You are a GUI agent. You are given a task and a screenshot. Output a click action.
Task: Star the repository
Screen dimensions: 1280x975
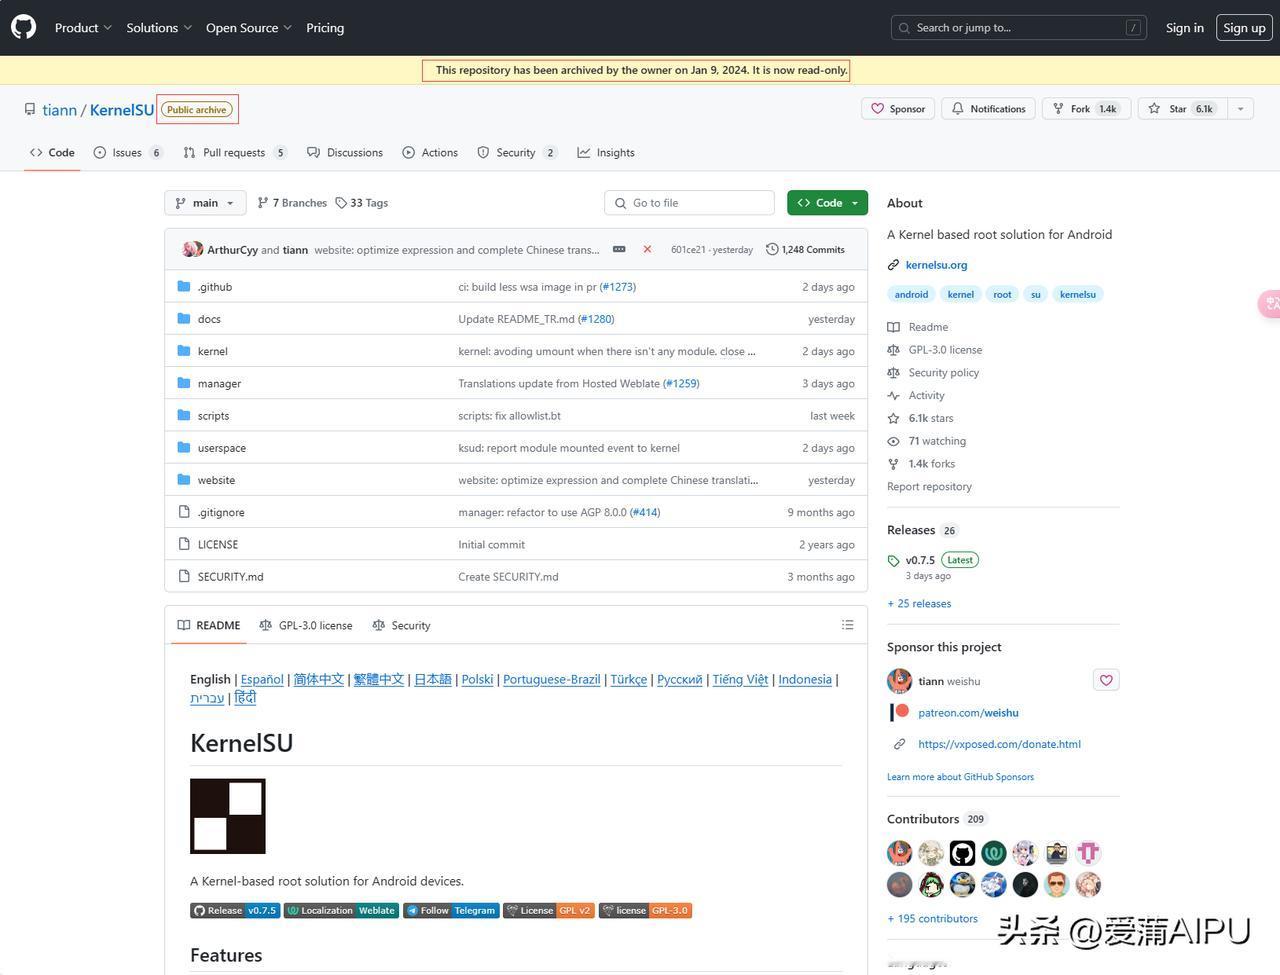1182,109
